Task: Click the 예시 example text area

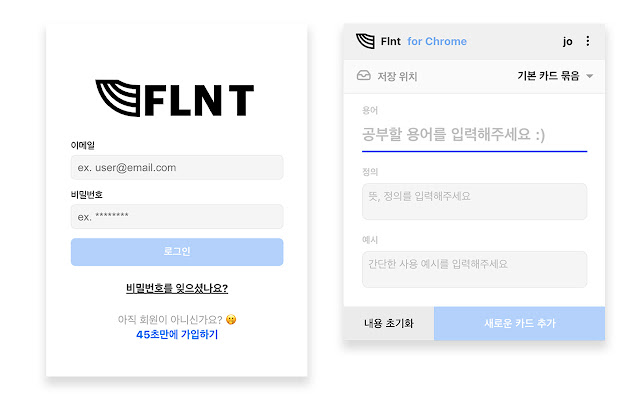Action: pyautogui.click(x=474, y=269)
